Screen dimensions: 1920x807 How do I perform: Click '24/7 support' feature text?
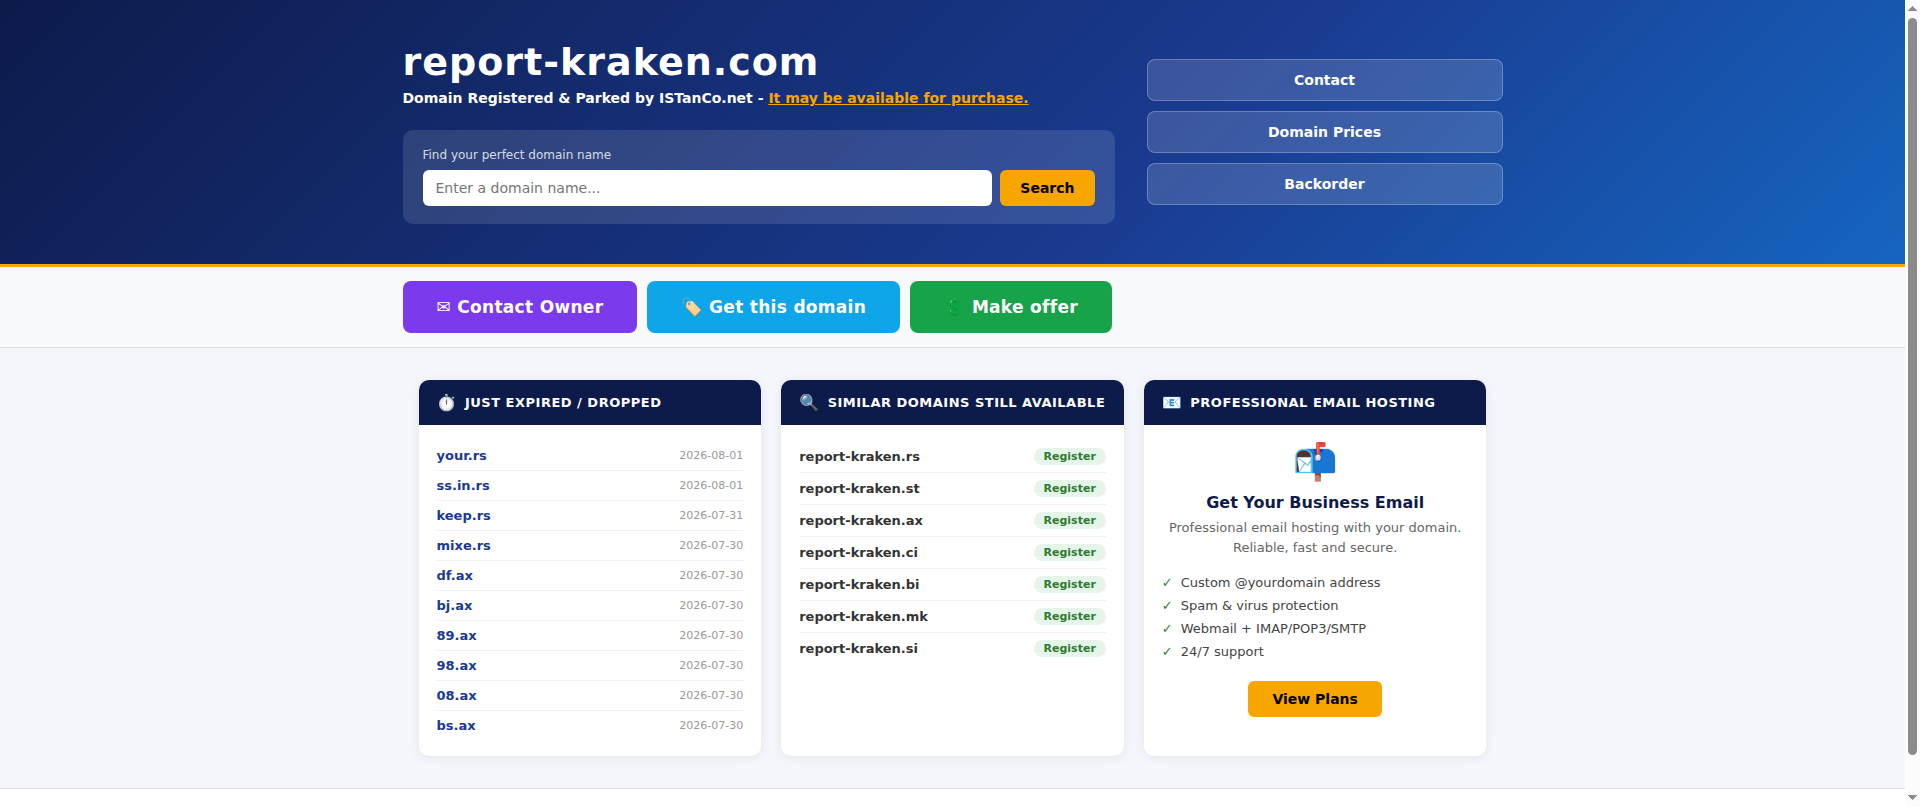tap(1222, 651)
